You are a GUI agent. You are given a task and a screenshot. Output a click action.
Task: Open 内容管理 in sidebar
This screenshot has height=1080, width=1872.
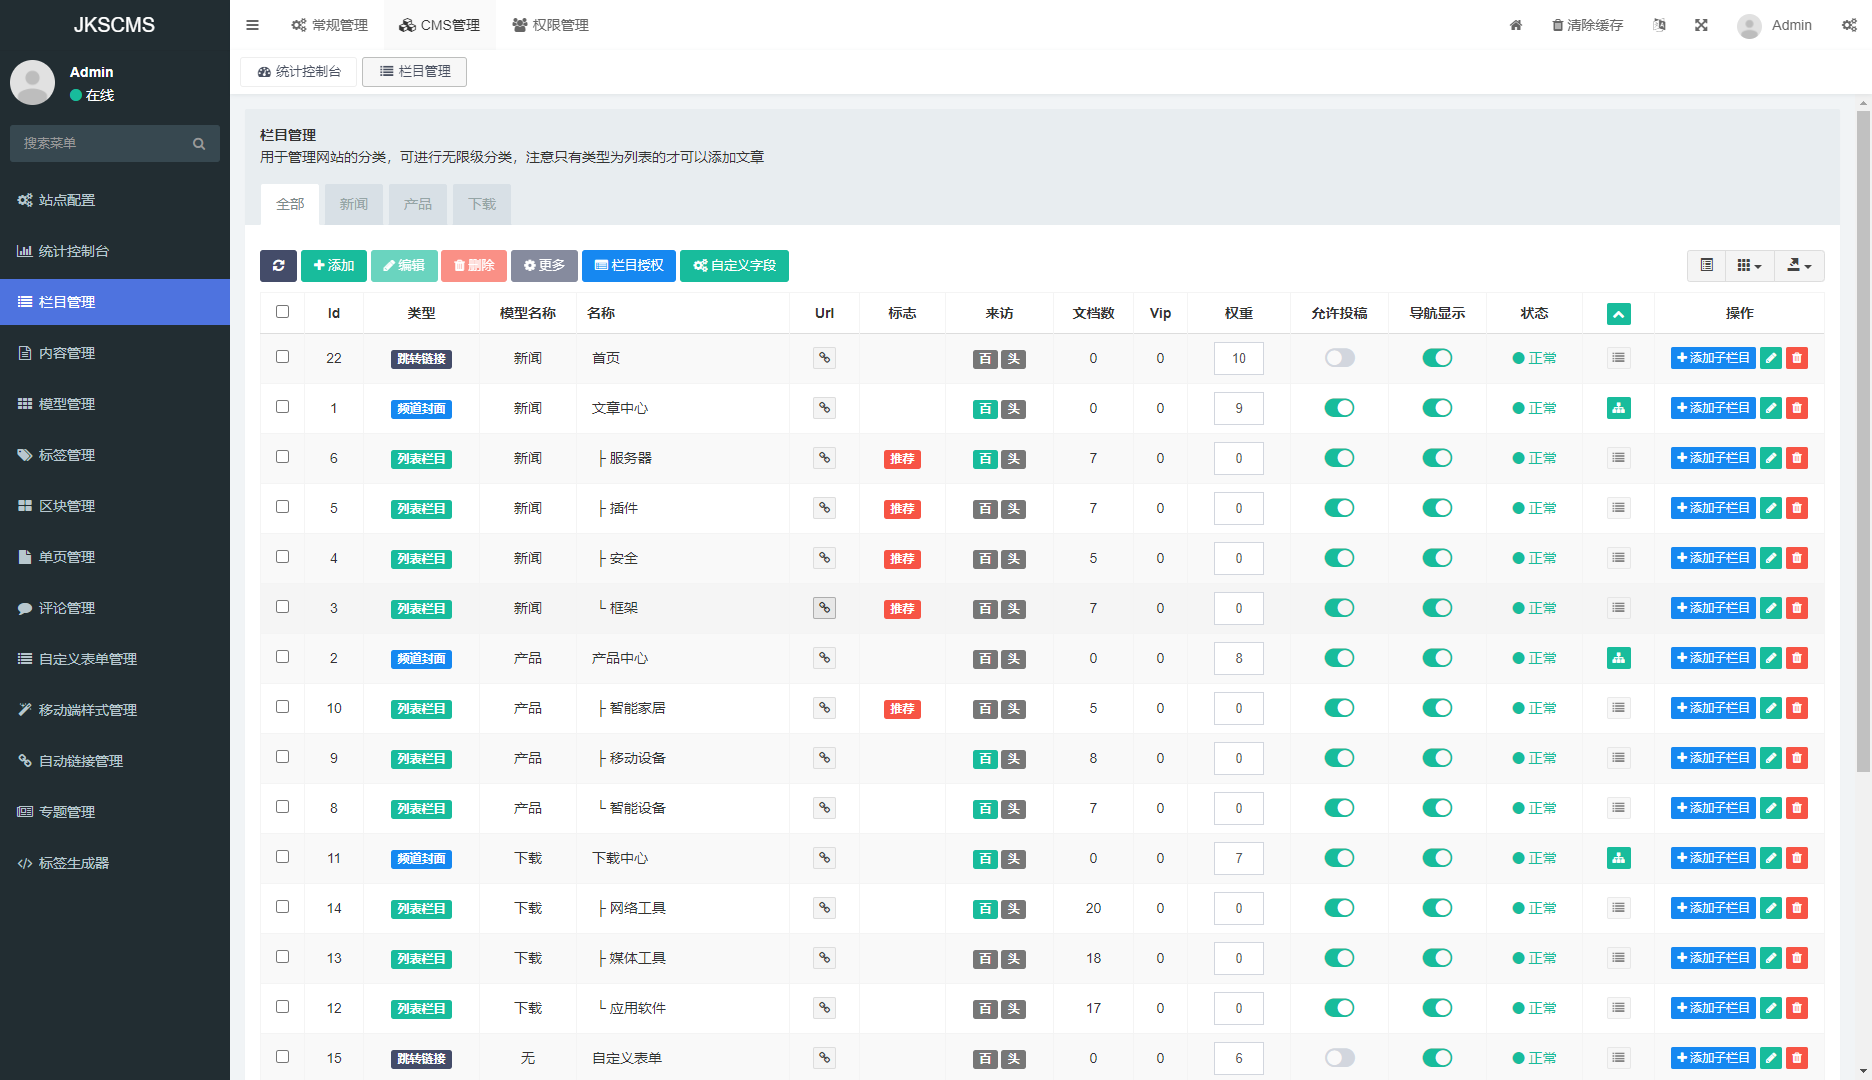pos(115,353)
